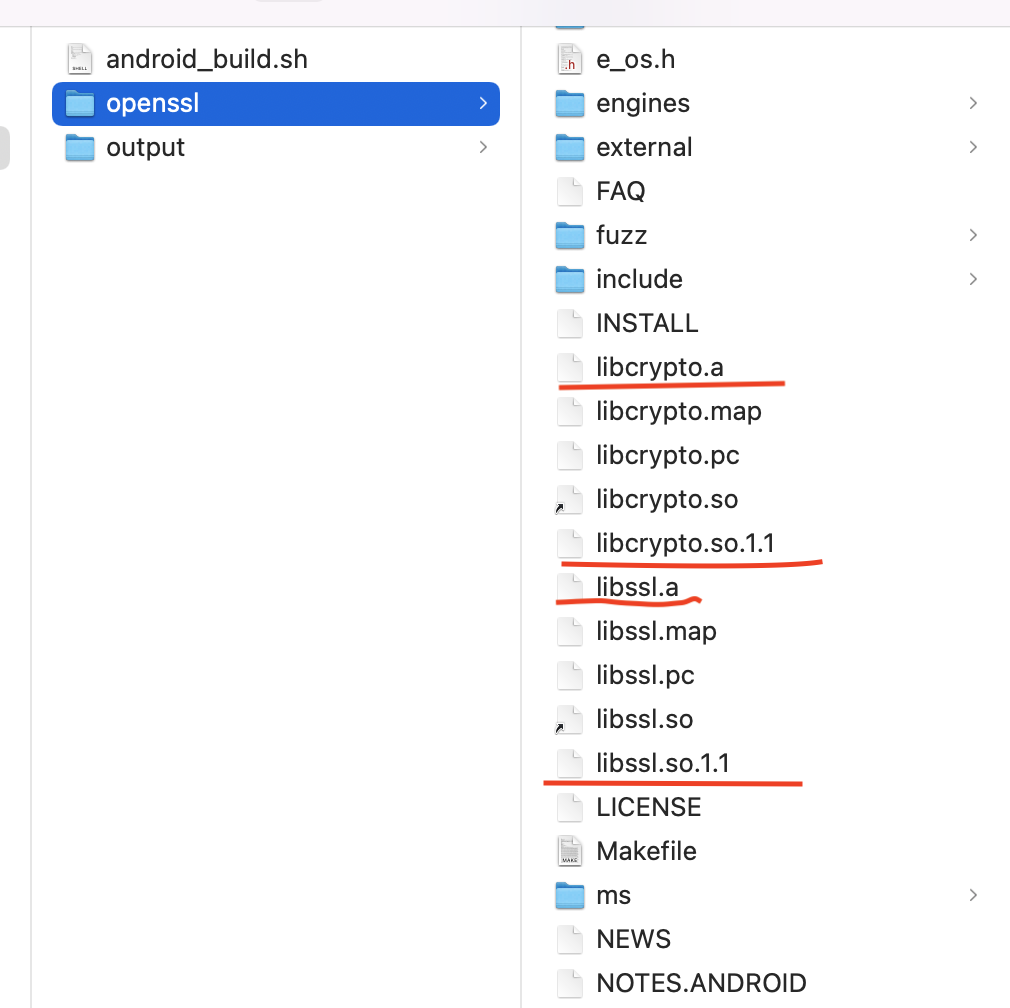Expand the chevron next to output
The width and height of the screenshot is (1010, 1008).
483,147
